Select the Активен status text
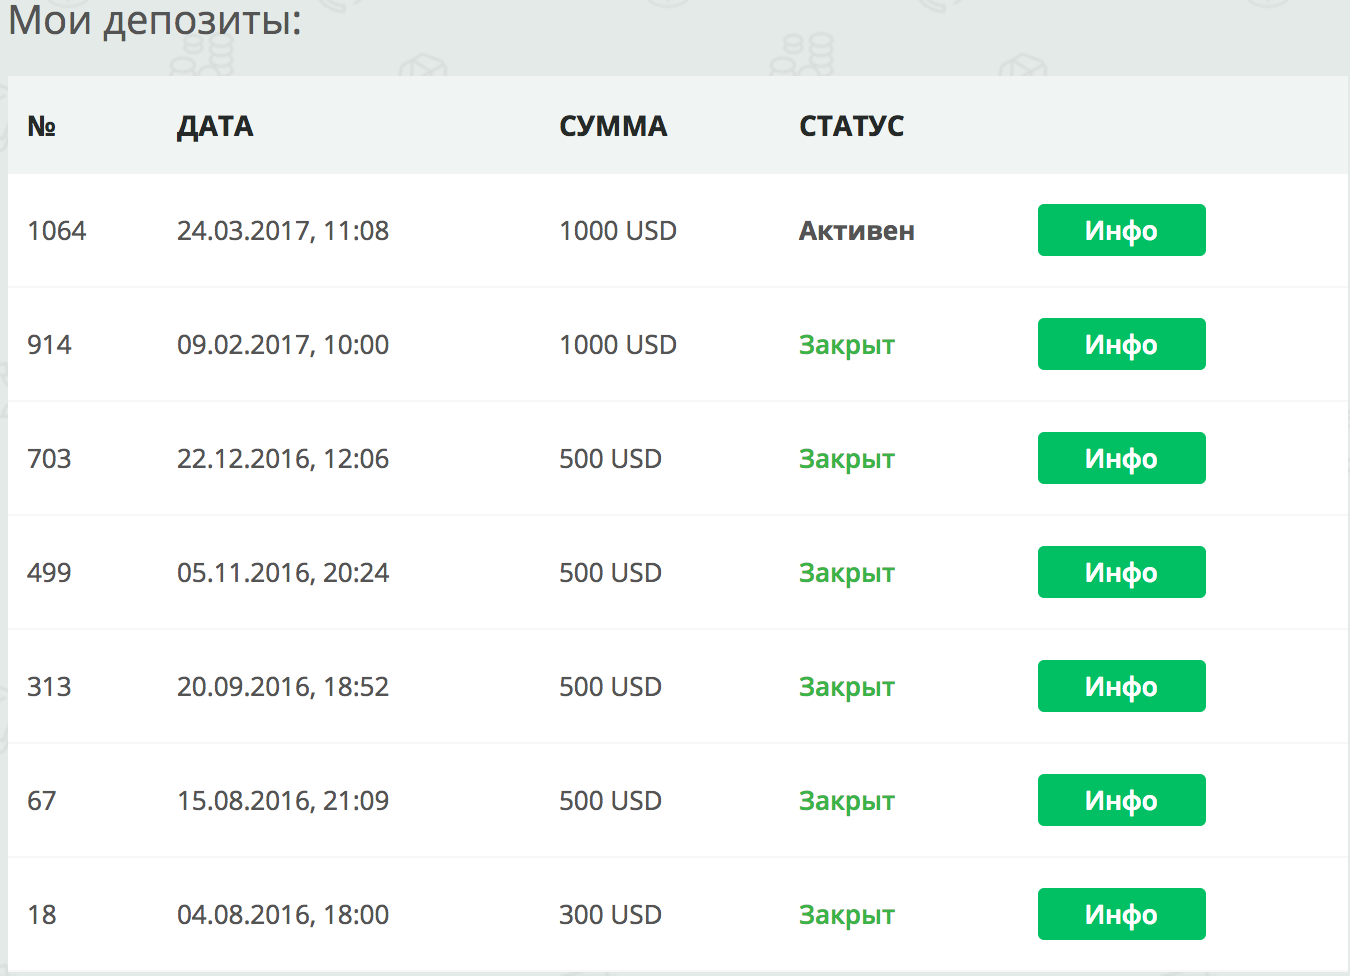The height and width of the screenshot is (976, 1350). pos(857,231)
